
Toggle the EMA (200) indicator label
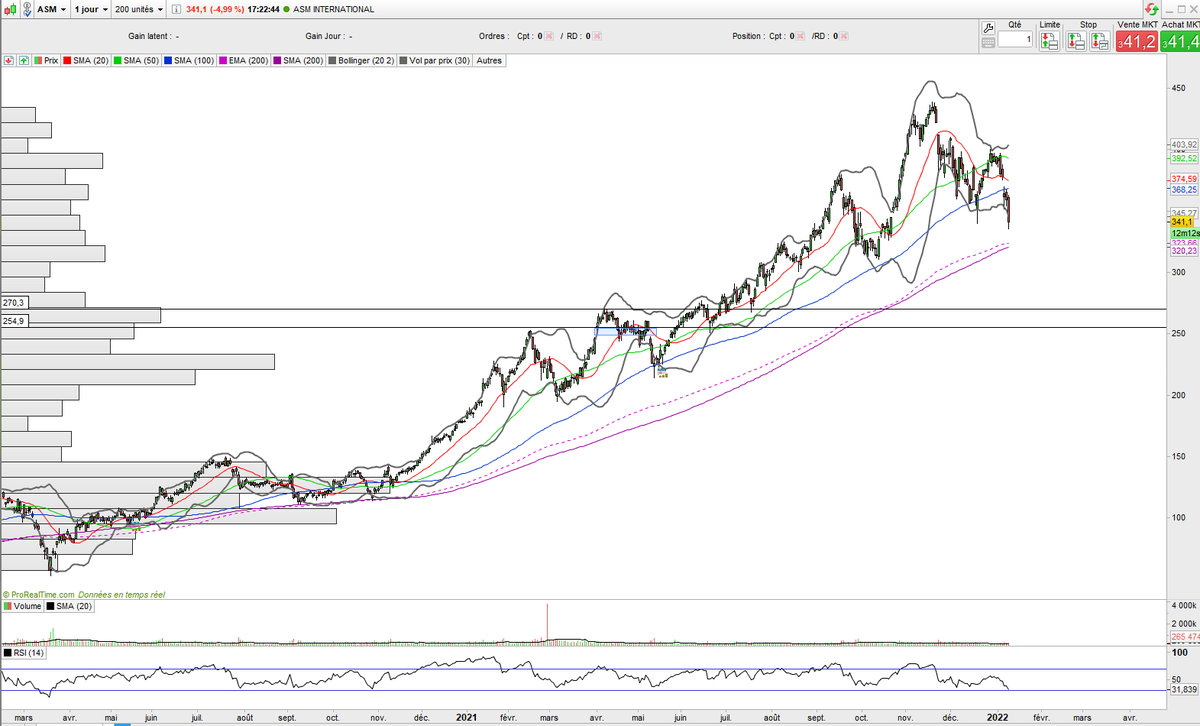pyautogui.click(x=246, y=61)
